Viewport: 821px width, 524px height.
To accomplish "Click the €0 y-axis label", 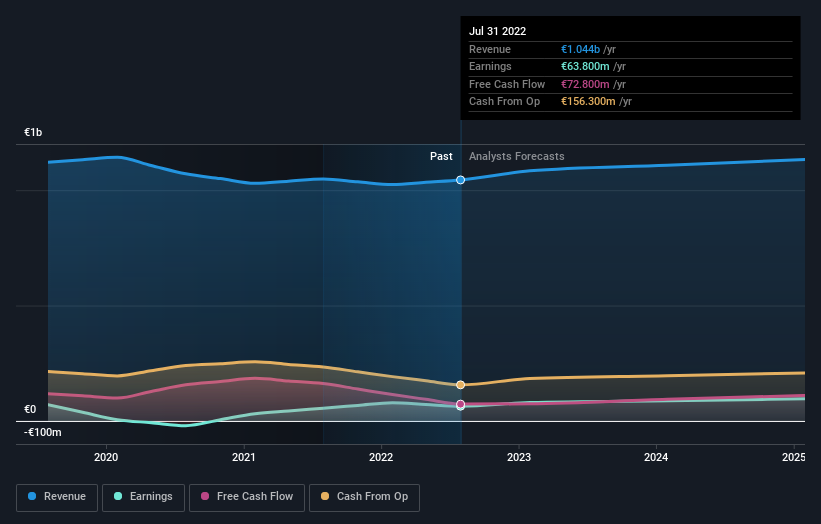I will [30, 409].
